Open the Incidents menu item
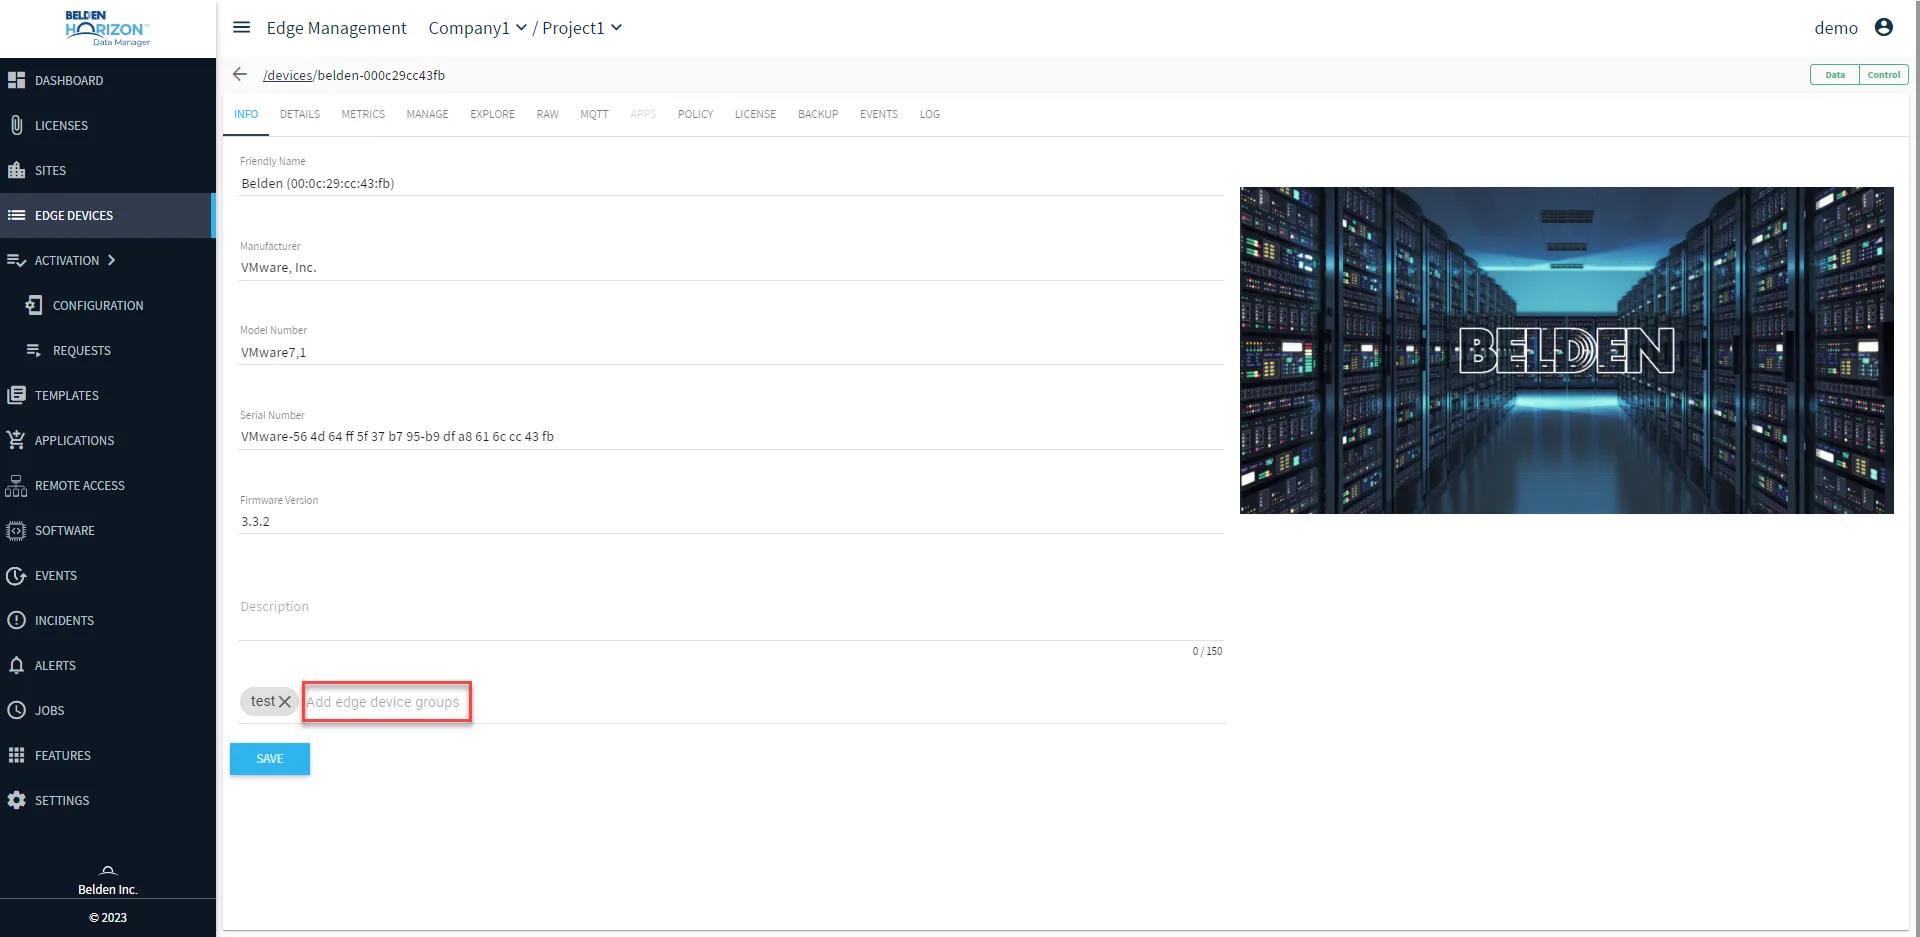 (107, 620)
